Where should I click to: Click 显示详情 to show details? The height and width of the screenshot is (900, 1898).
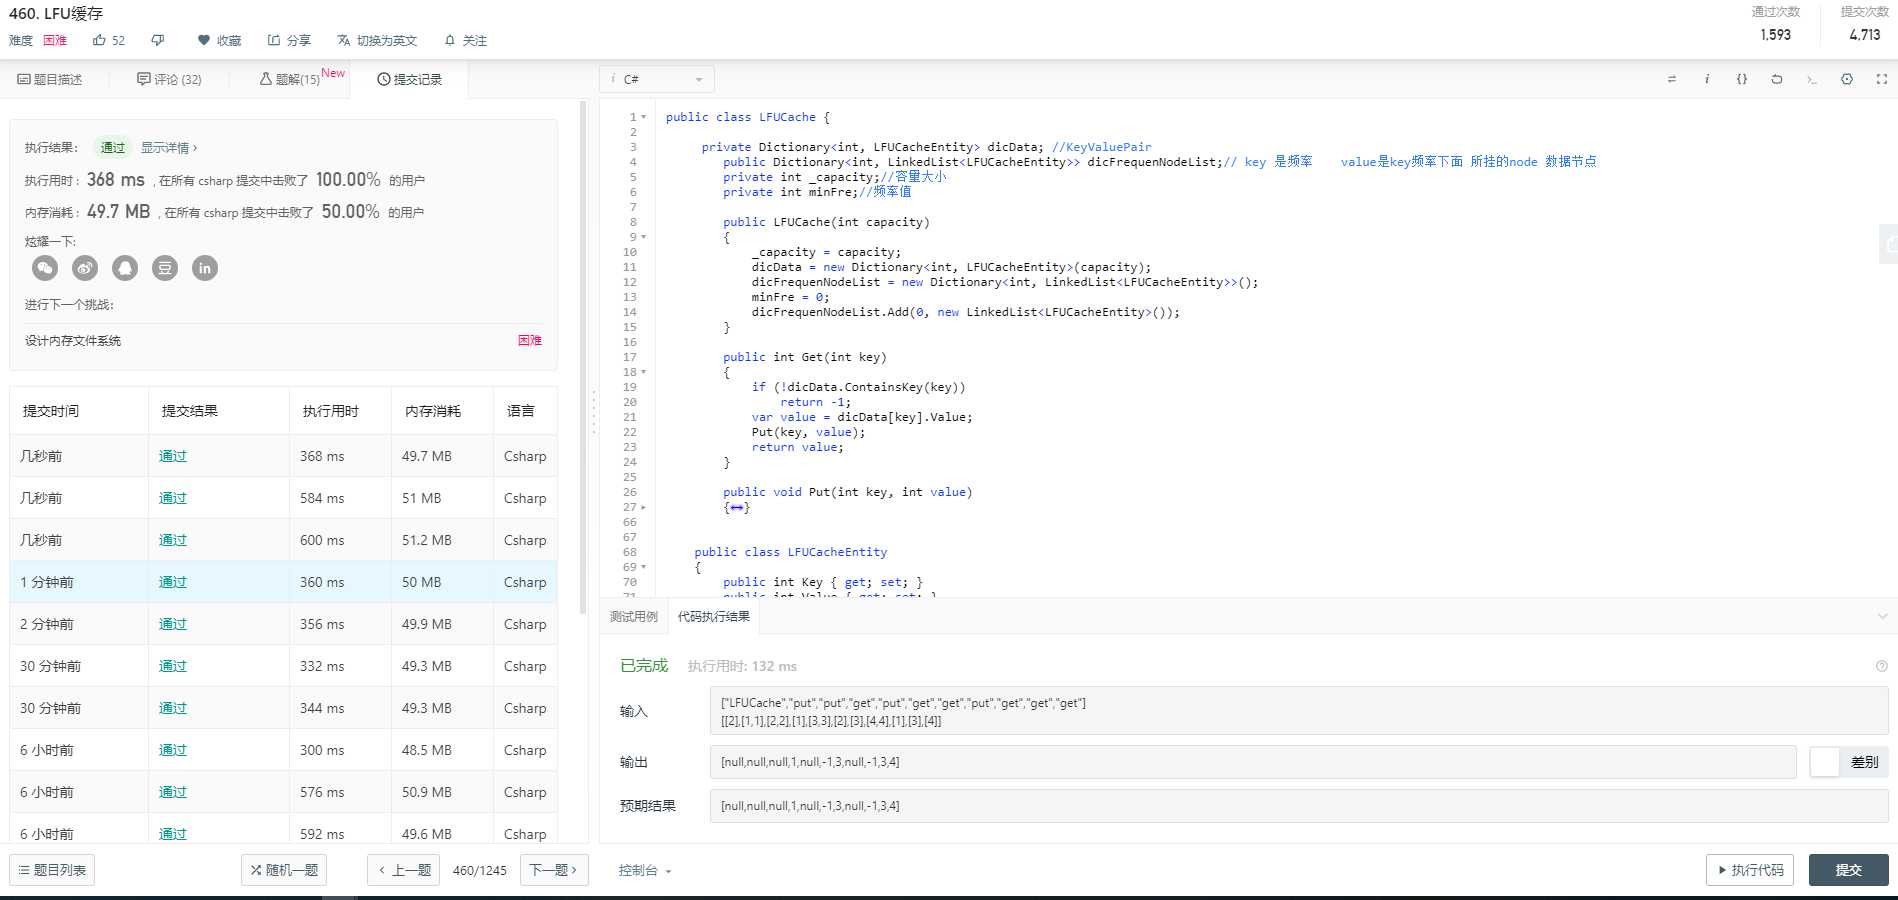pos(168,147)
